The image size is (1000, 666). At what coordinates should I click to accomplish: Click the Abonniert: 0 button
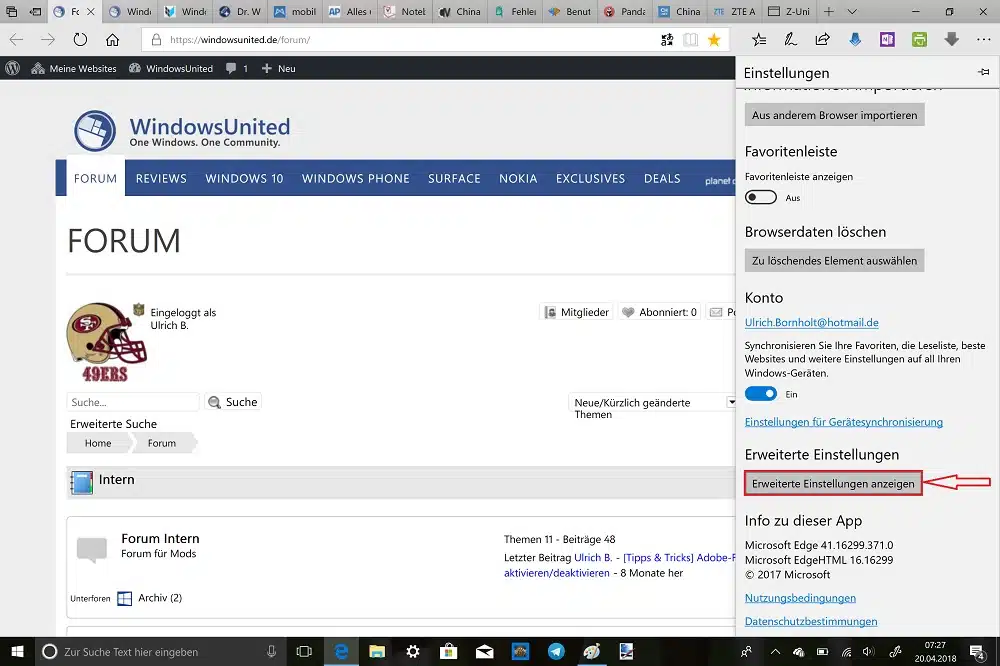click(x=659, y=312)
